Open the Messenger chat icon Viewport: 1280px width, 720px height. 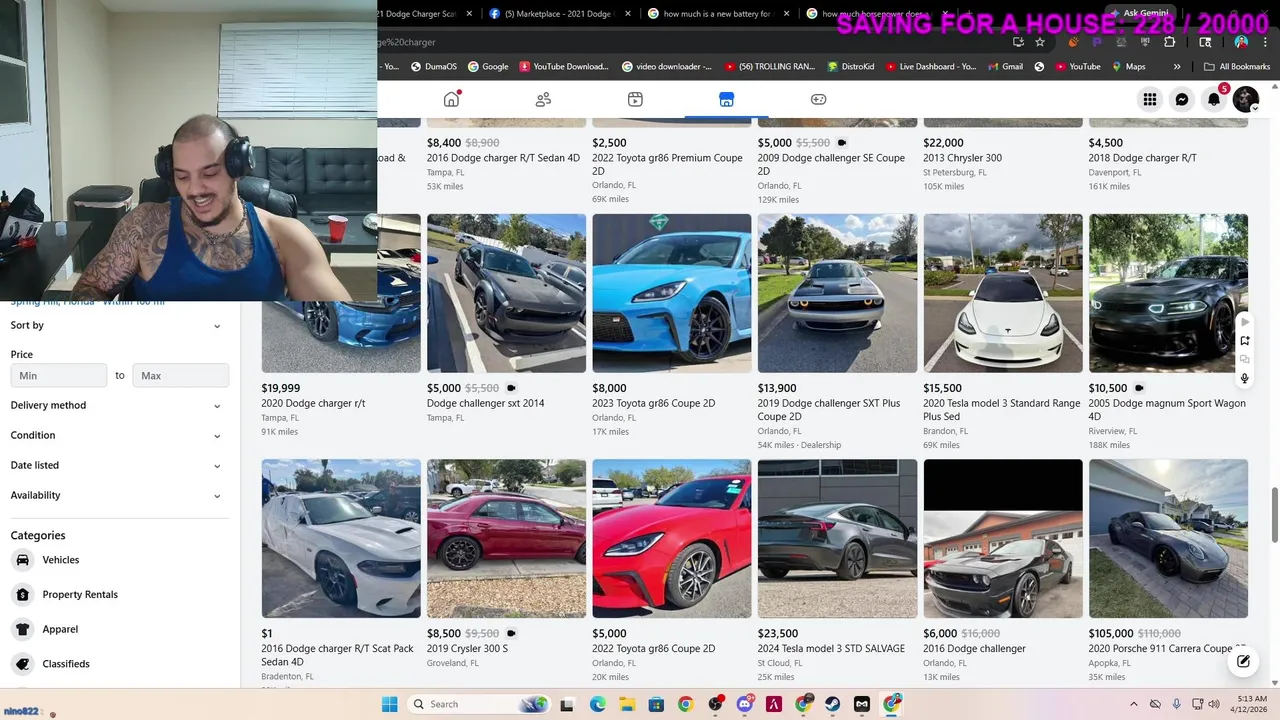1182,99
